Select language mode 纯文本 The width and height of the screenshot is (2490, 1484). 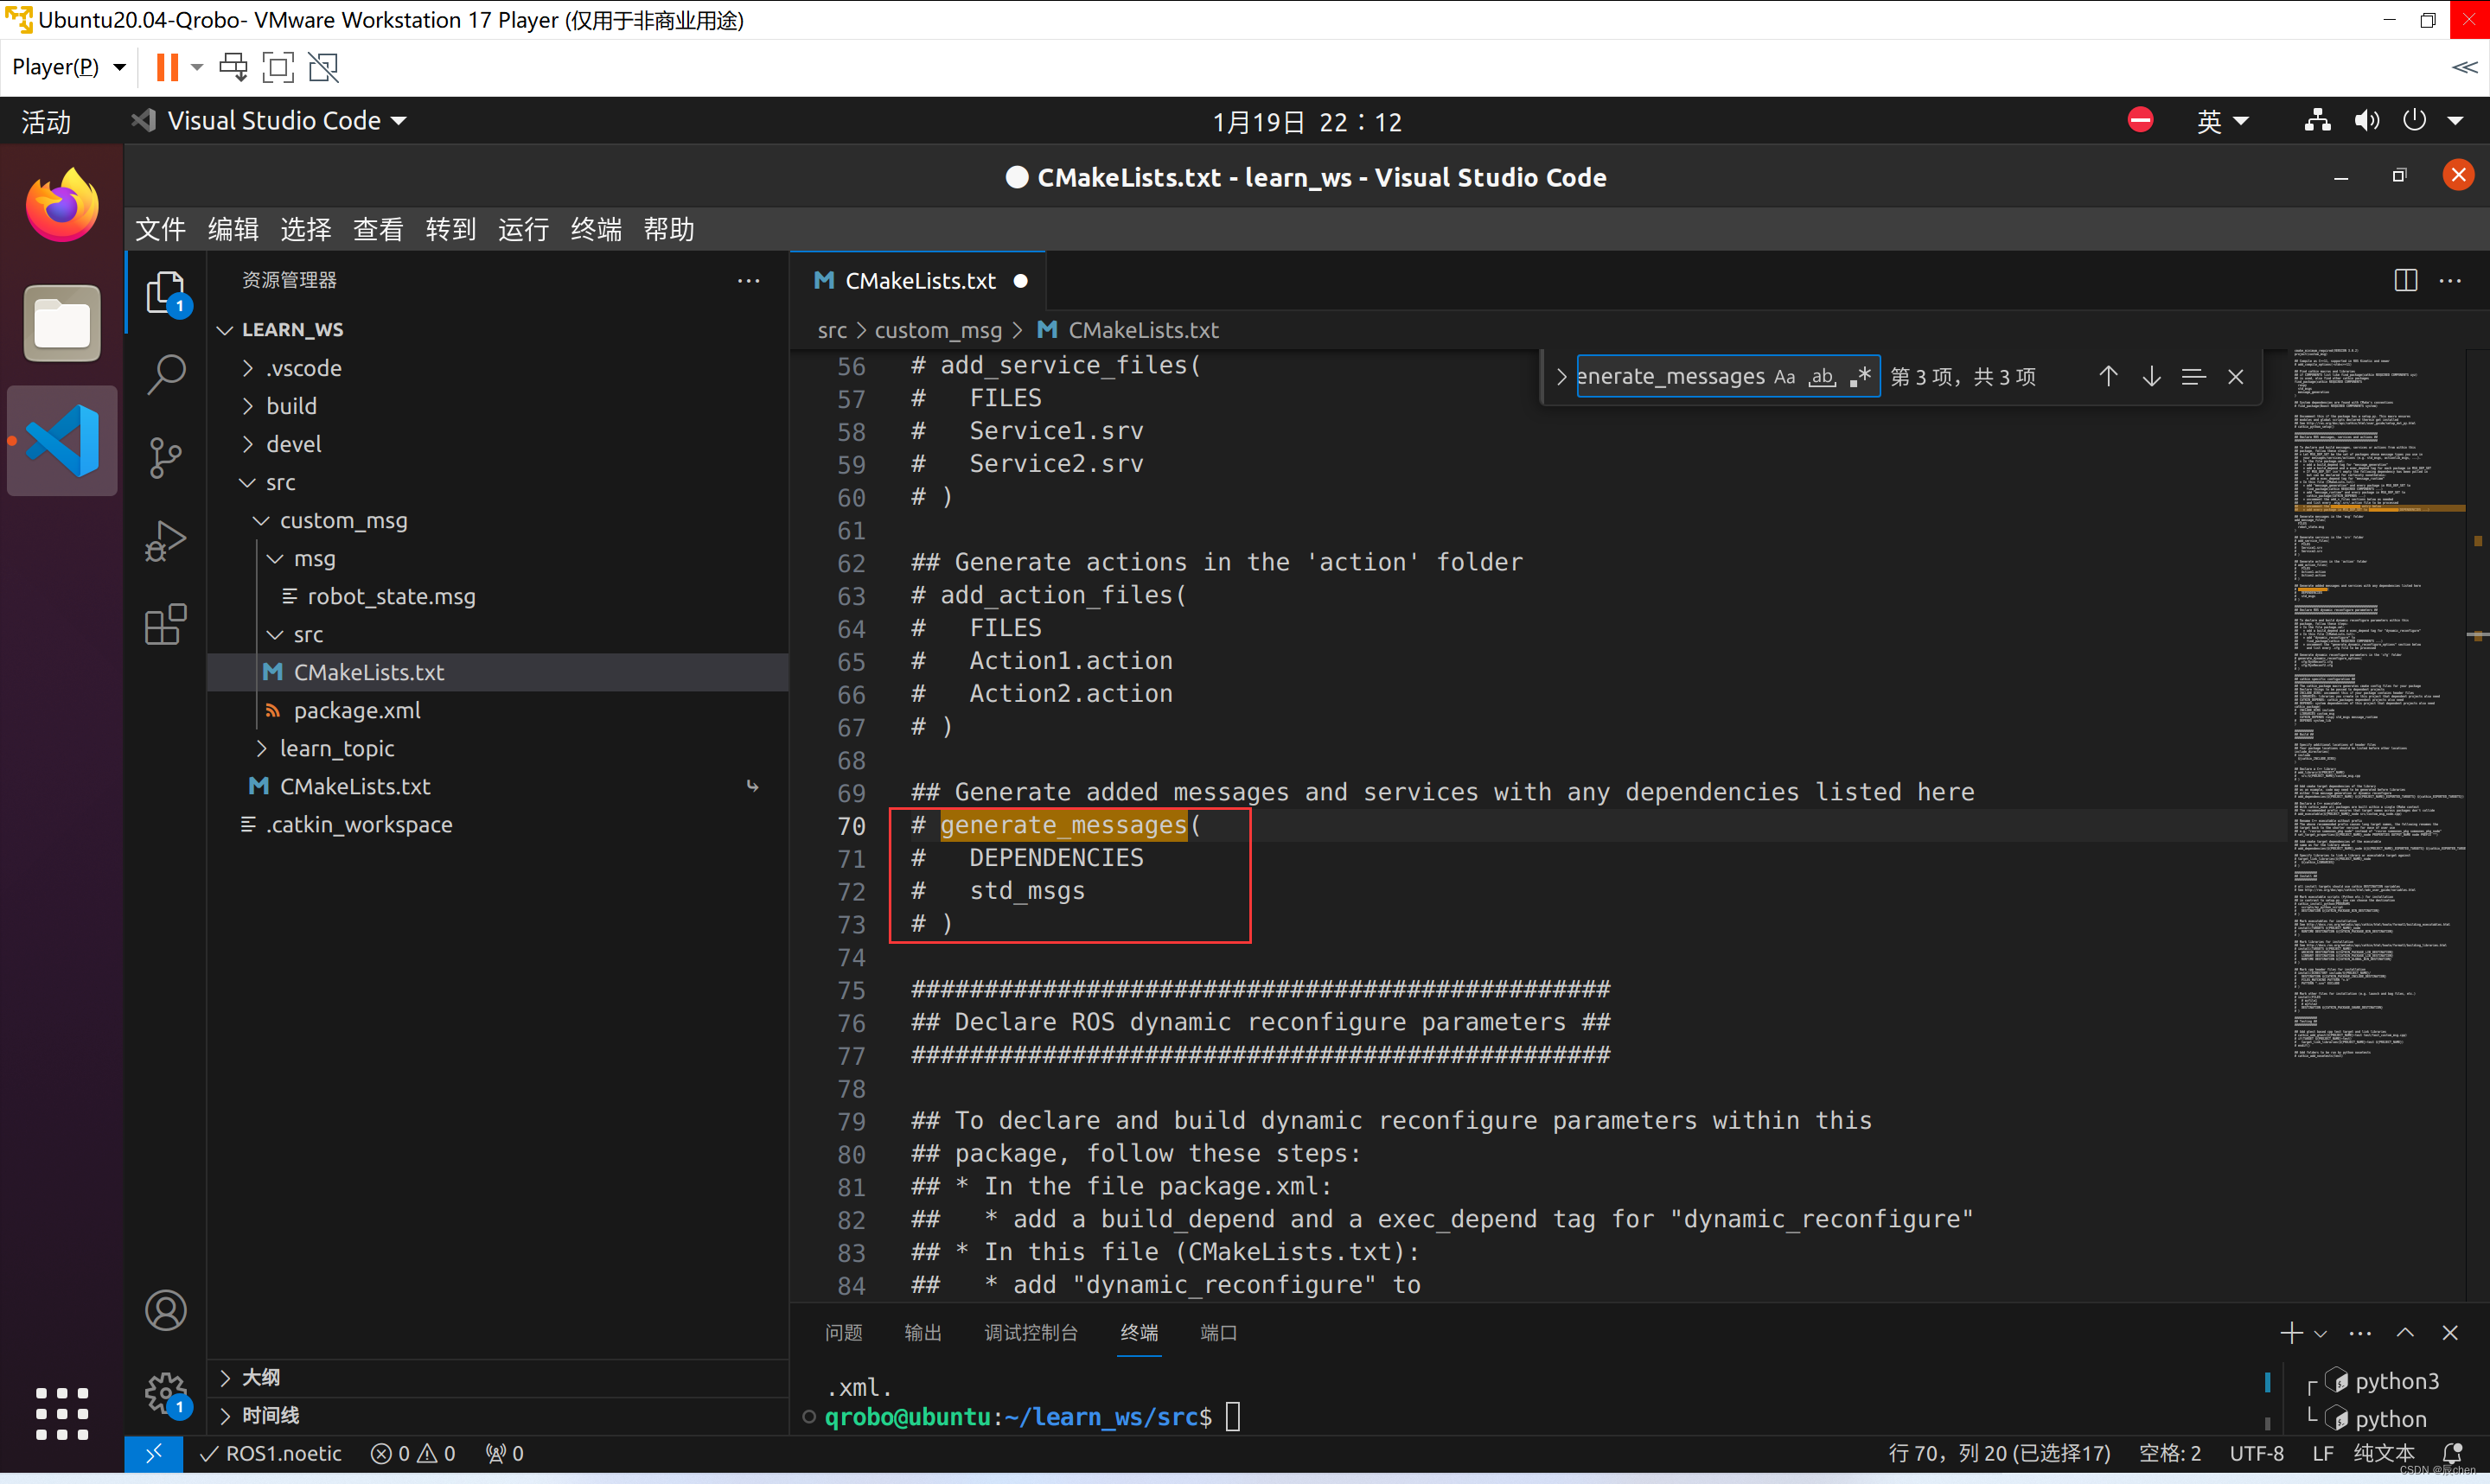pyautogui.click(x=2384, y=1453)
